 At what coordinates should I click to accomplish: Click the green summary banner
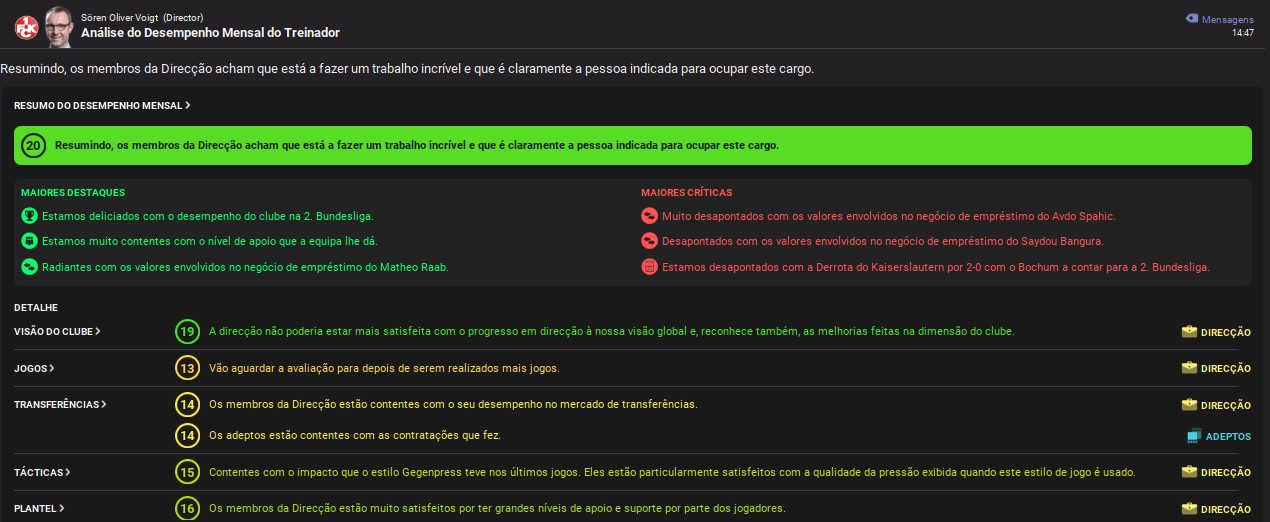pyautogui.click(x=633, y=145)
